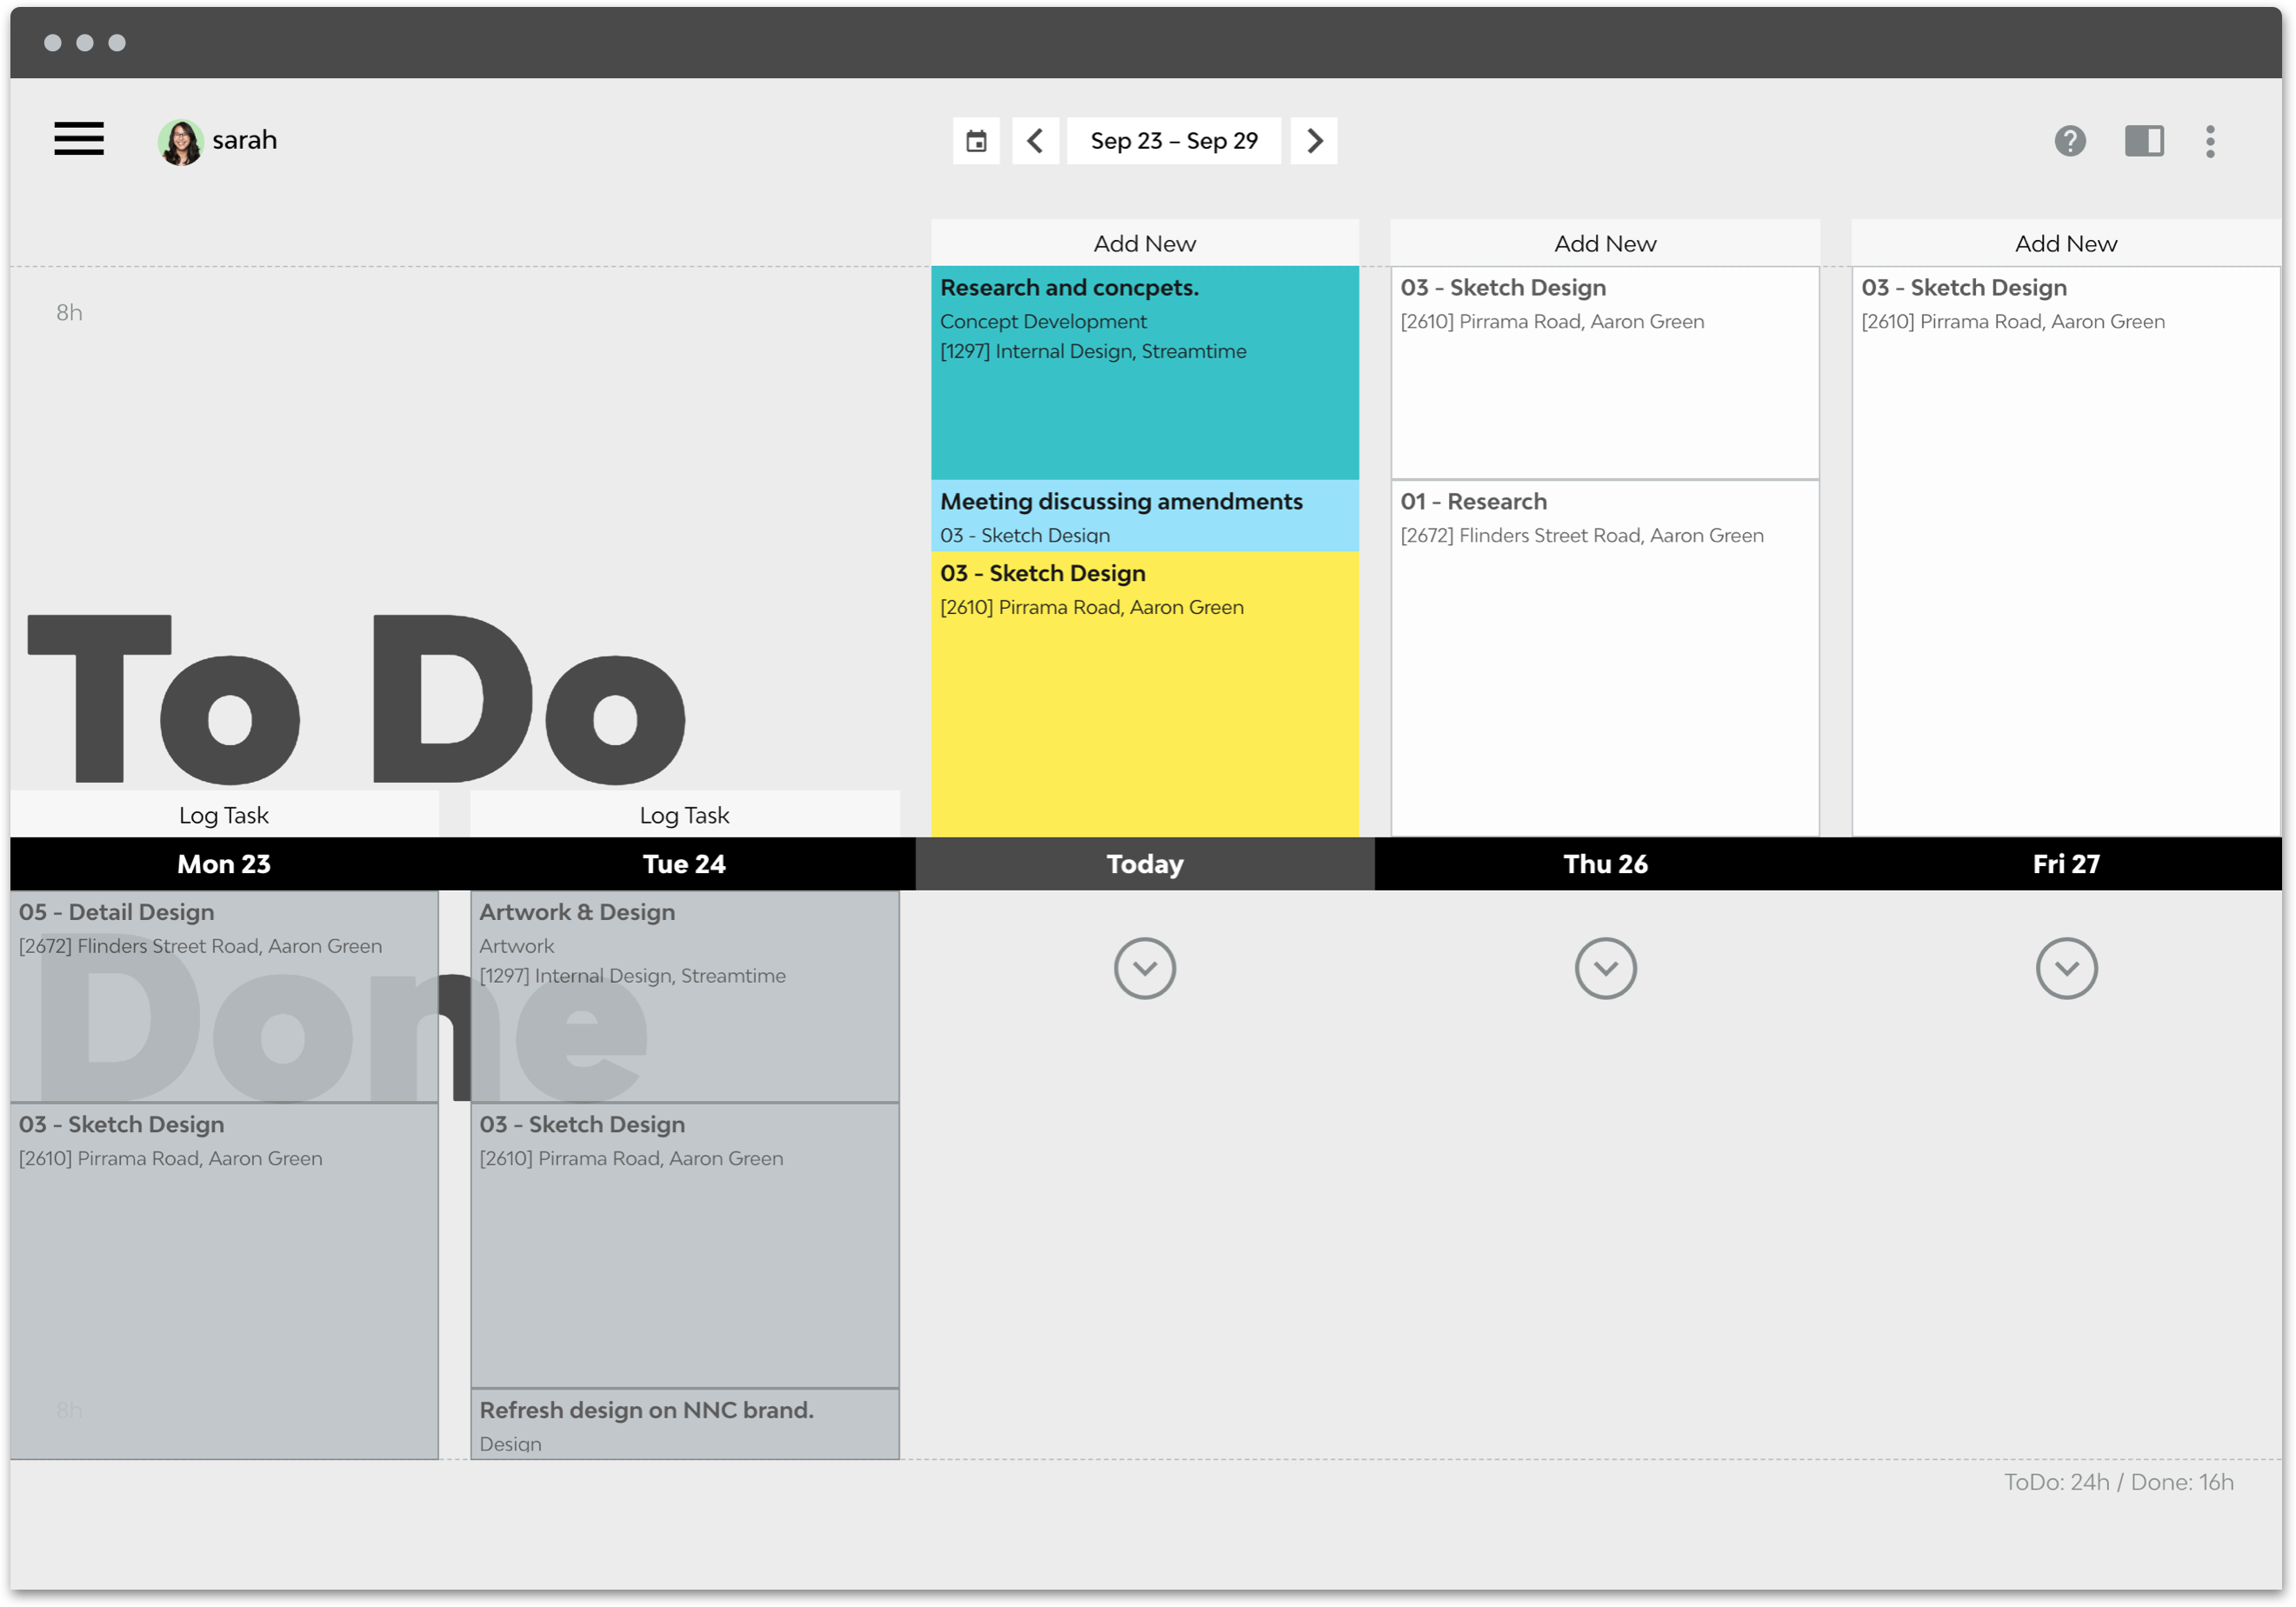Select the Mon 23 day header
This screenshot has height=1607, width=2296.
pos(224,864)
